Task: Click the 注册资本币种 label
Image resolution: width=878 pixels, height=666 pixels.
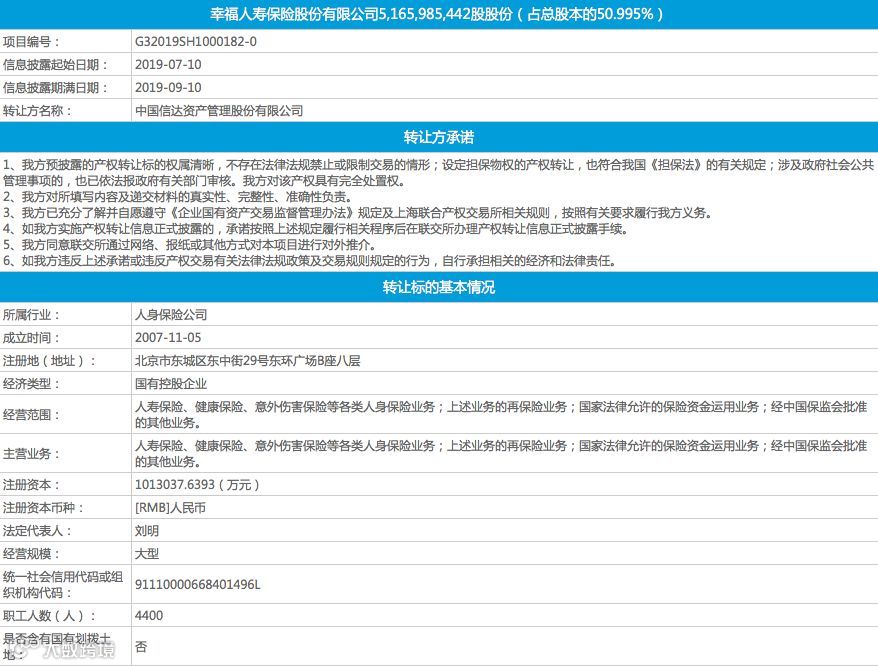Action: [x=44, y=507]
